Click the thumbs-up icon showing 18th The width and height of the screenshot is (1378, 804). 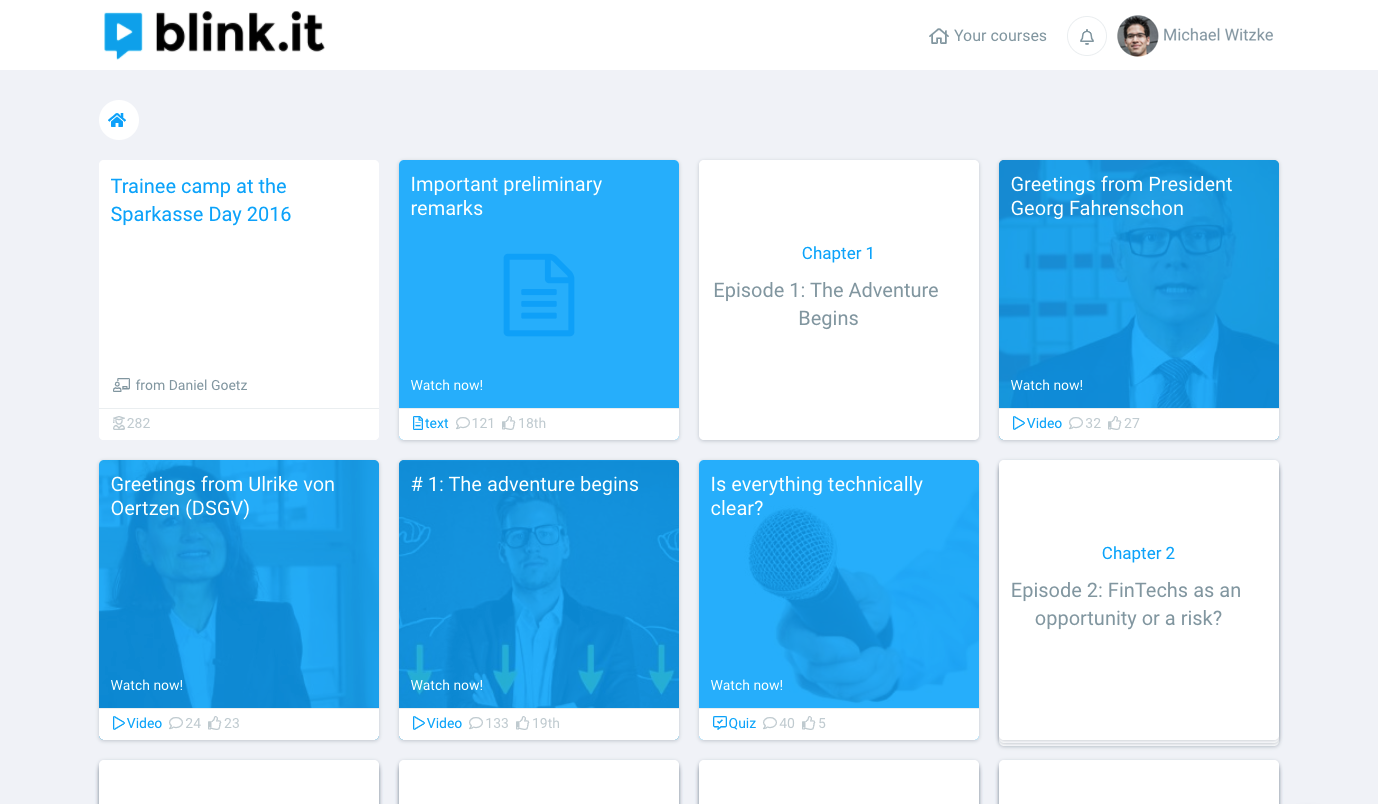509,423
